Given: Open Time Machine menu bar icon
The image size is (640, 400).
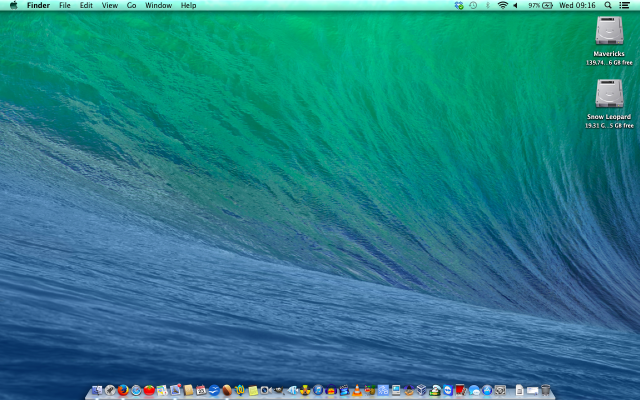Looking at the screenshot, I should click(x=473, y=5).
